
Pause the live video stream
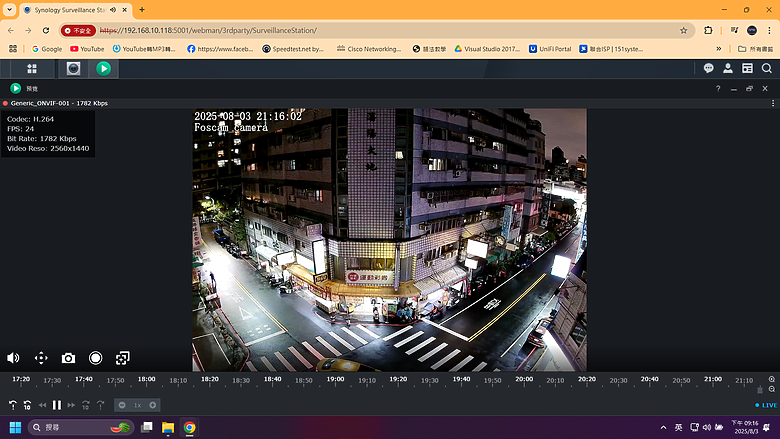click(57, 405)
